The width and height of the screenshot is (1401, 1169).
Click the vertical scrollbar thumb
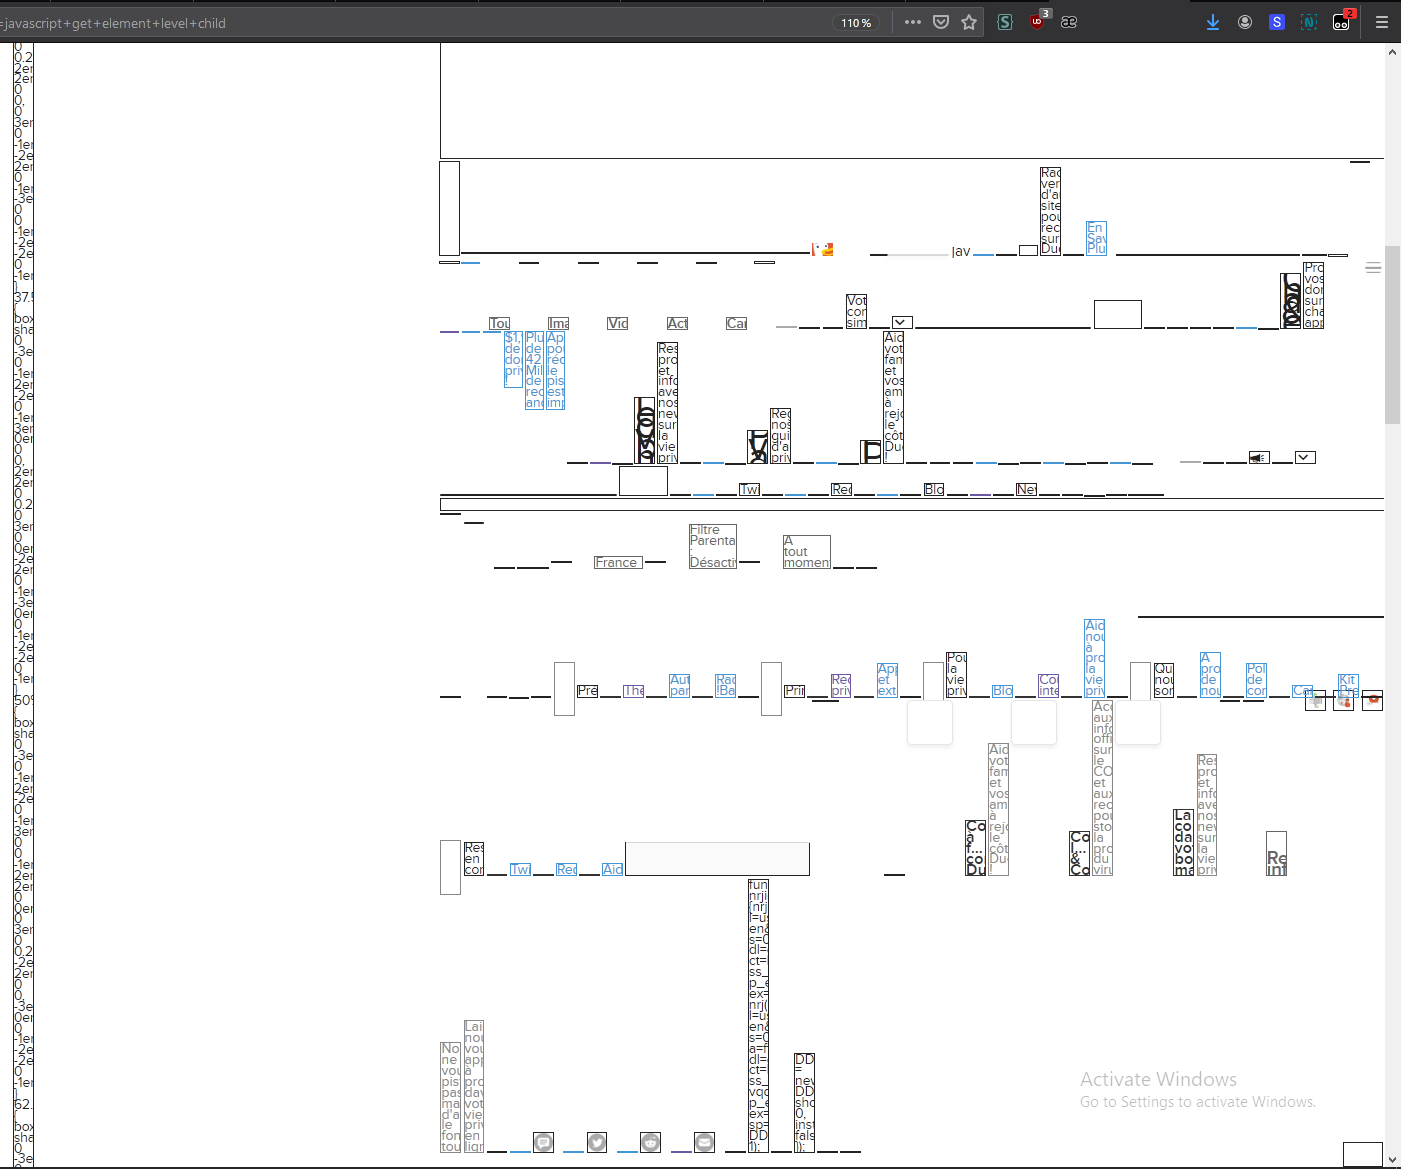(x=1392, y=335)
